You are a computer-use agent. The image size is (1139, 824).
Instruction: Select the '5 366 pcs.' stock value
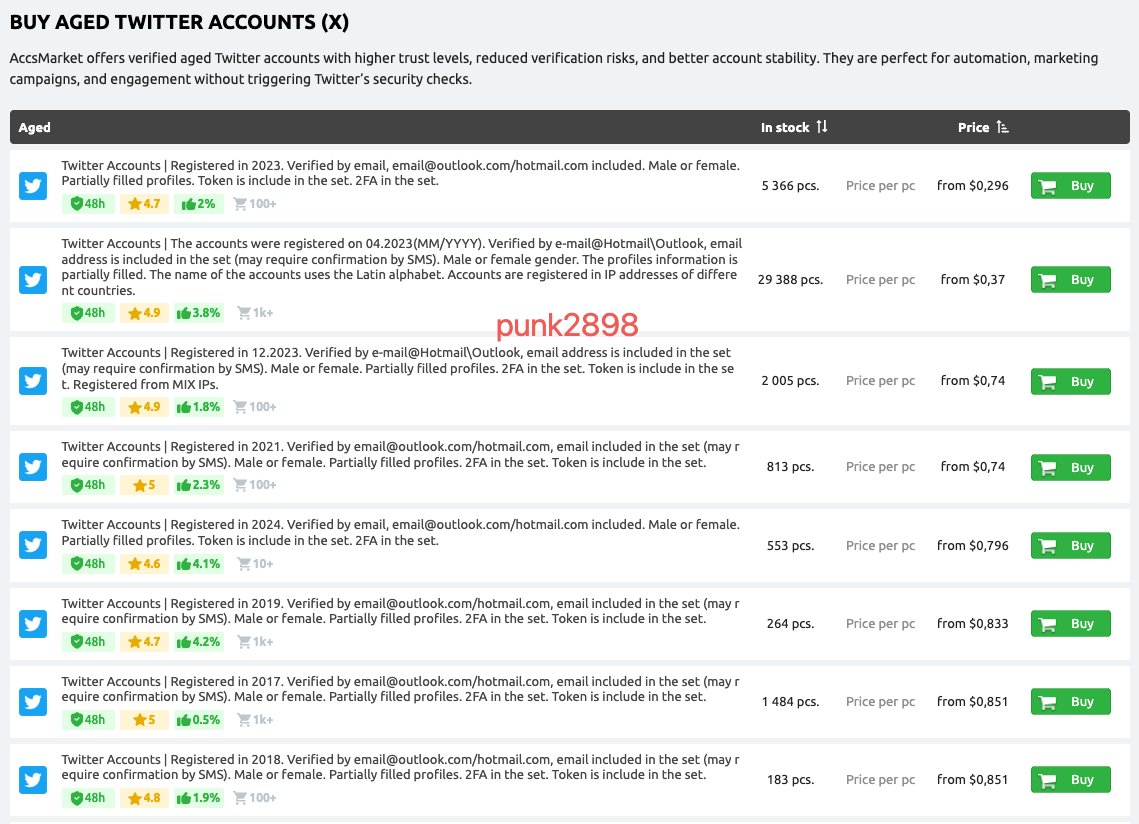pyautogui.click(x=790, y=186)
